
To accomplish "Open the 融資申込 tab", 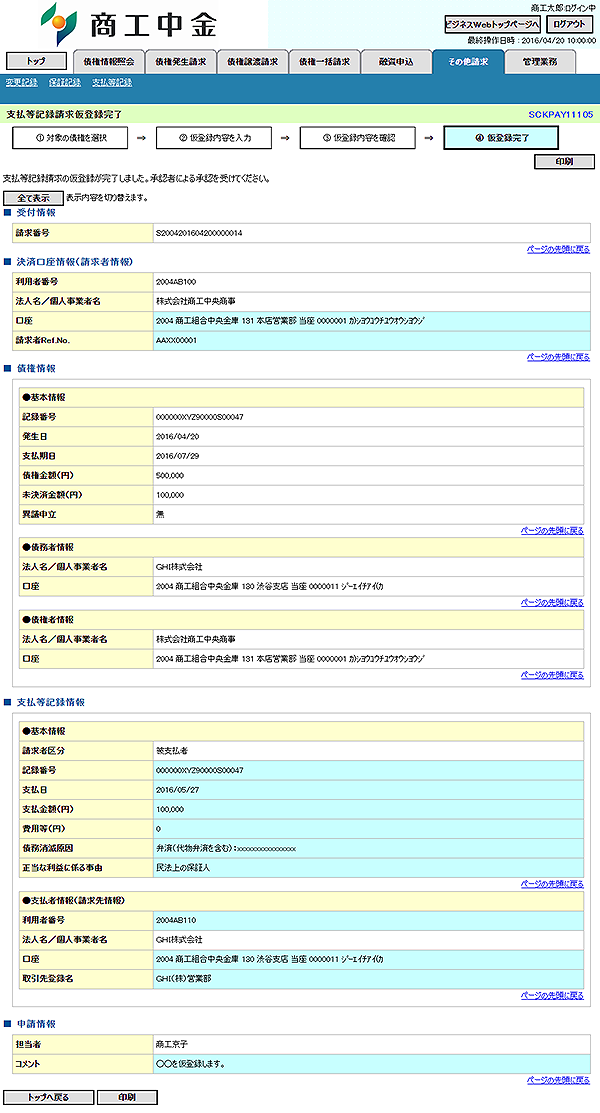I will (396, 62).
